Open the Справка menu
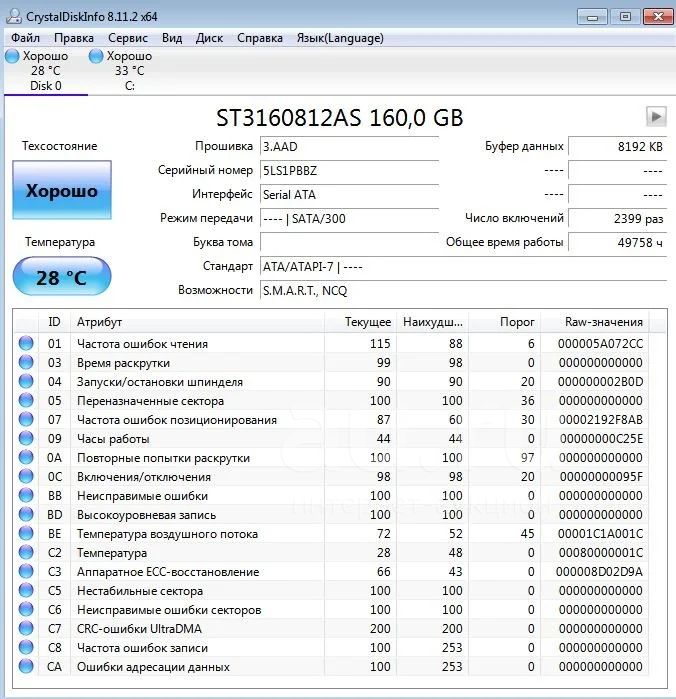The width and height of the screenshot is (676, 699). coord(260,38)
